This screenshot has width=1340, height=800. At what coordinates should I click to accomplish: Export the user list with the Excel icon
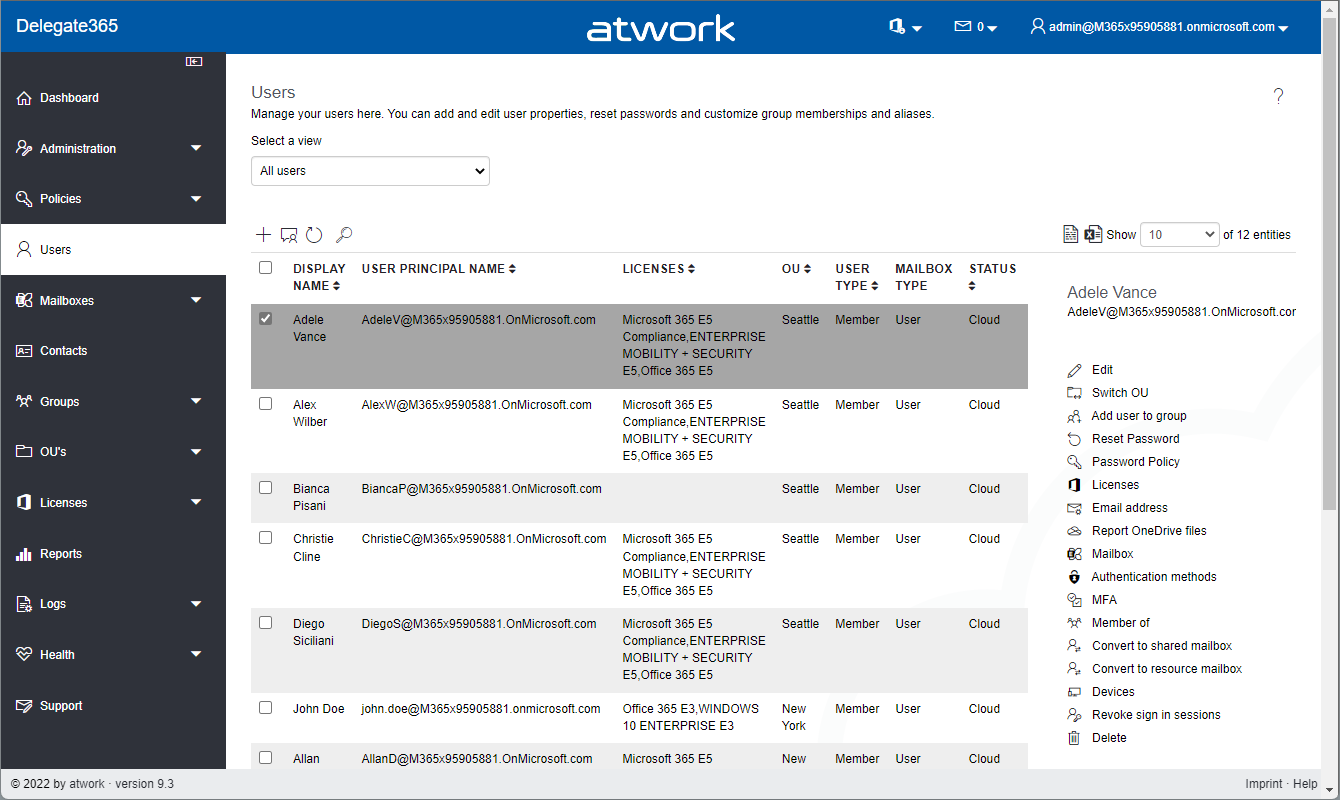1093,234
